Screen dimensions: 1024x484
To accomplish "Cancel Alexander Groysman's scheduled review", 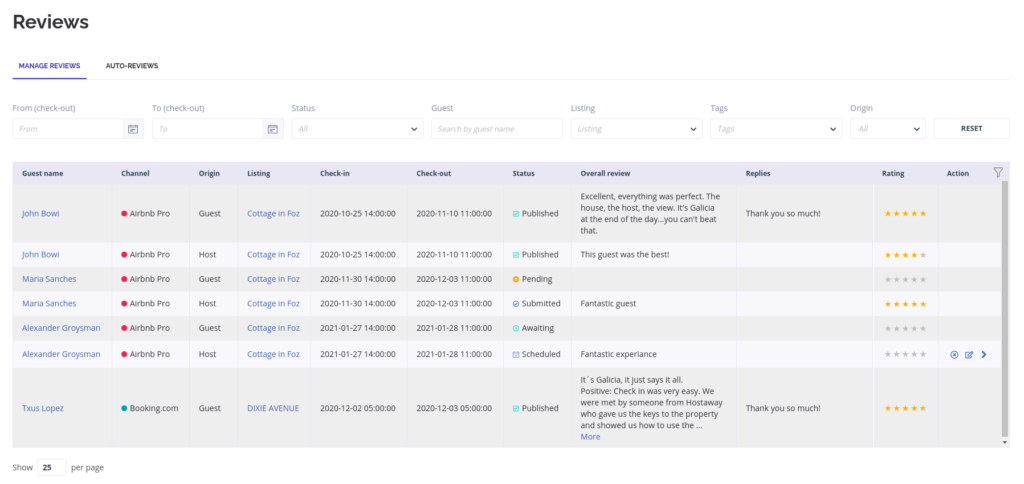I will (954, 354).
